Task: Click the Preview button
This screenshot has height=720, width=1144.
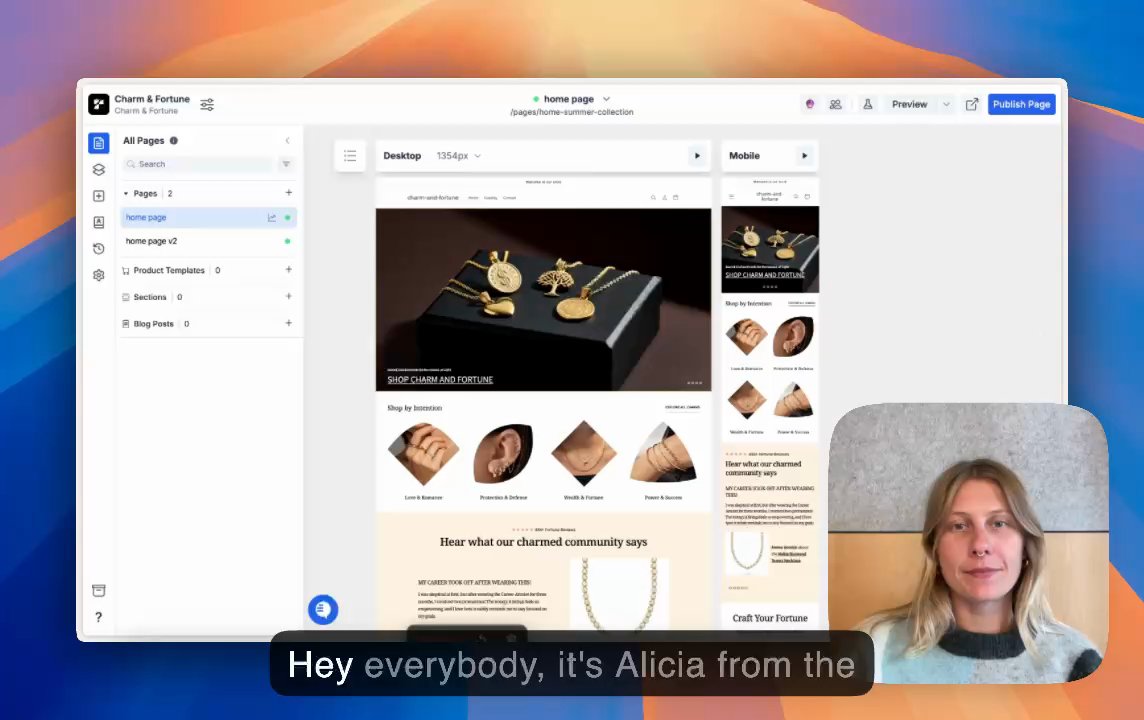Action: coord(909,104)
